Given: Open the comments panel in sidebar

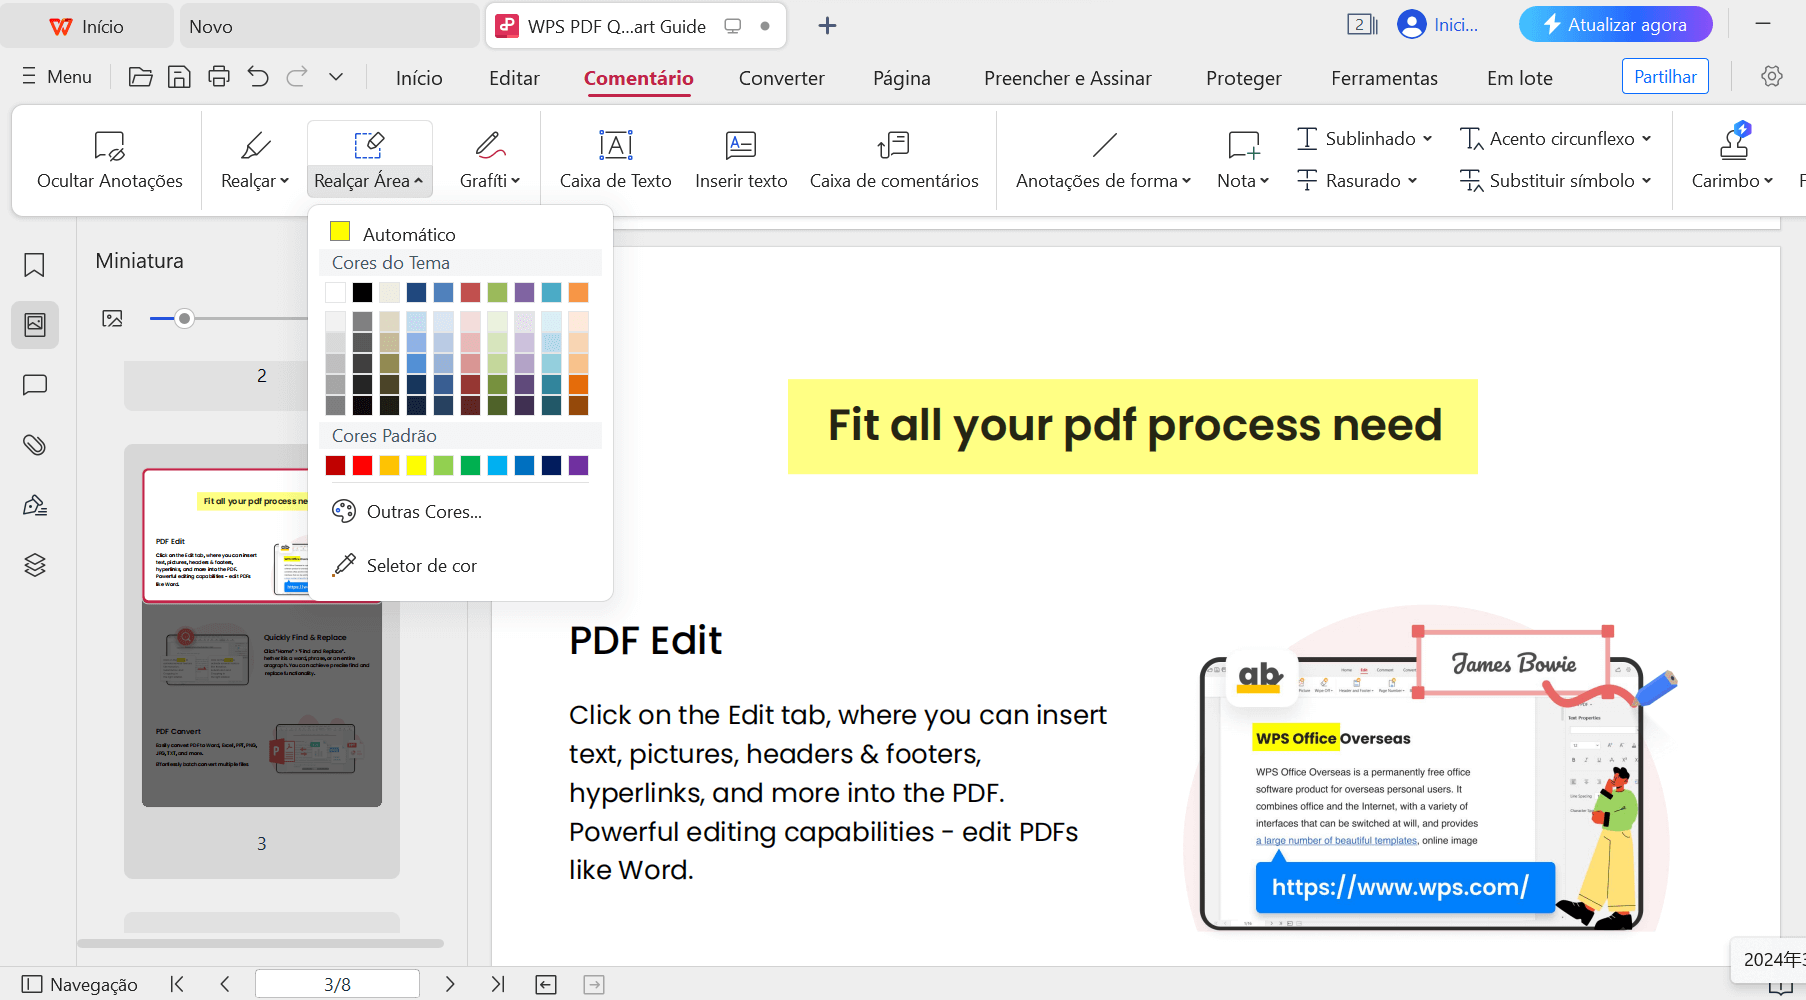Looking at the screenshot, I should click(x=35, y=385).
